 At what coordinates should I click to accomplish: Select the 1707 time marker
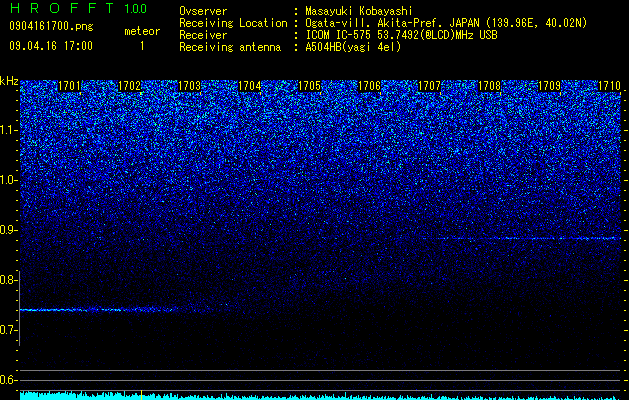[429, 86]
